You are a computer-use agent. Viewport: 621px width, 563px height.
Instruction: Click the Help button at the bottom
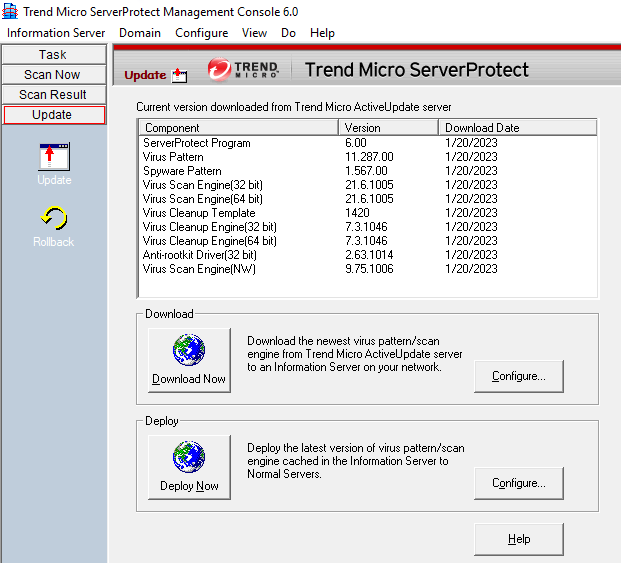coord(518,539)
